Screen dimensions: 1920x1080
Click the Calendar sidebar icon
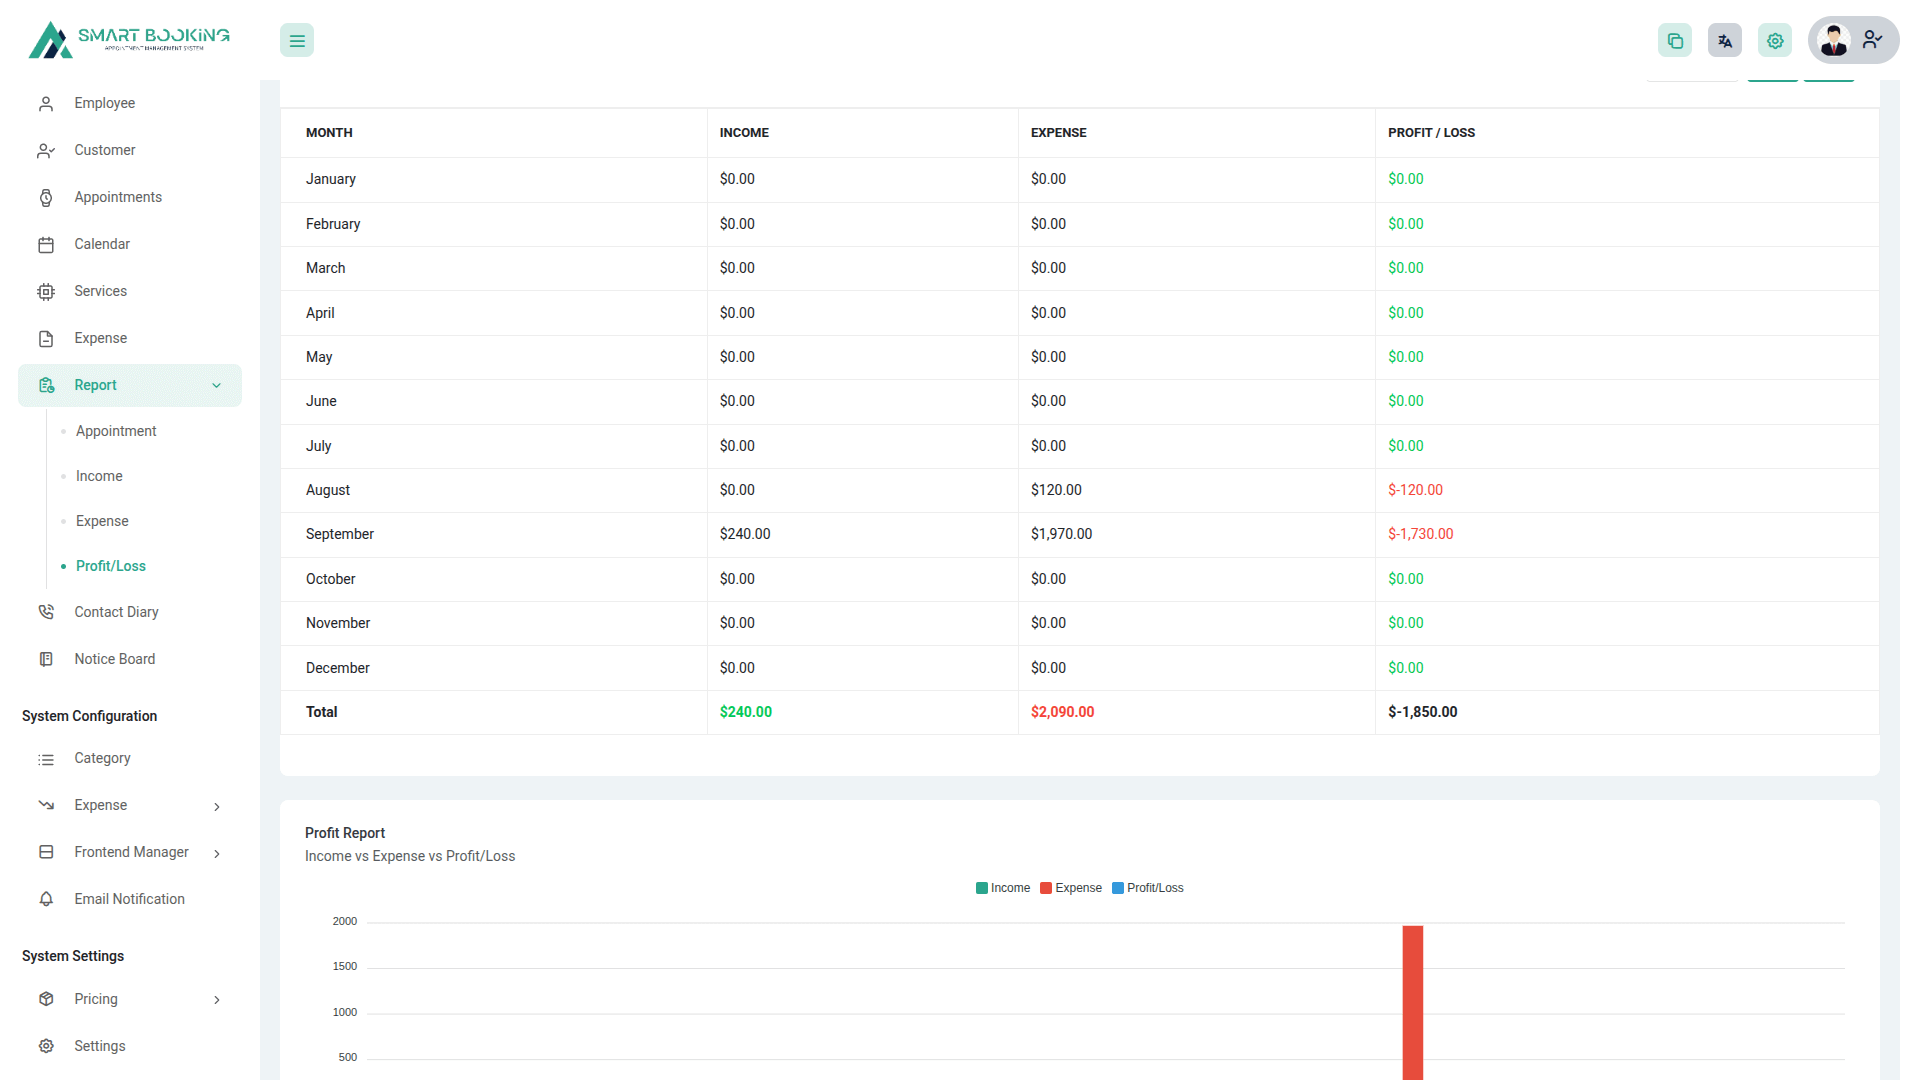click(46, 245)
